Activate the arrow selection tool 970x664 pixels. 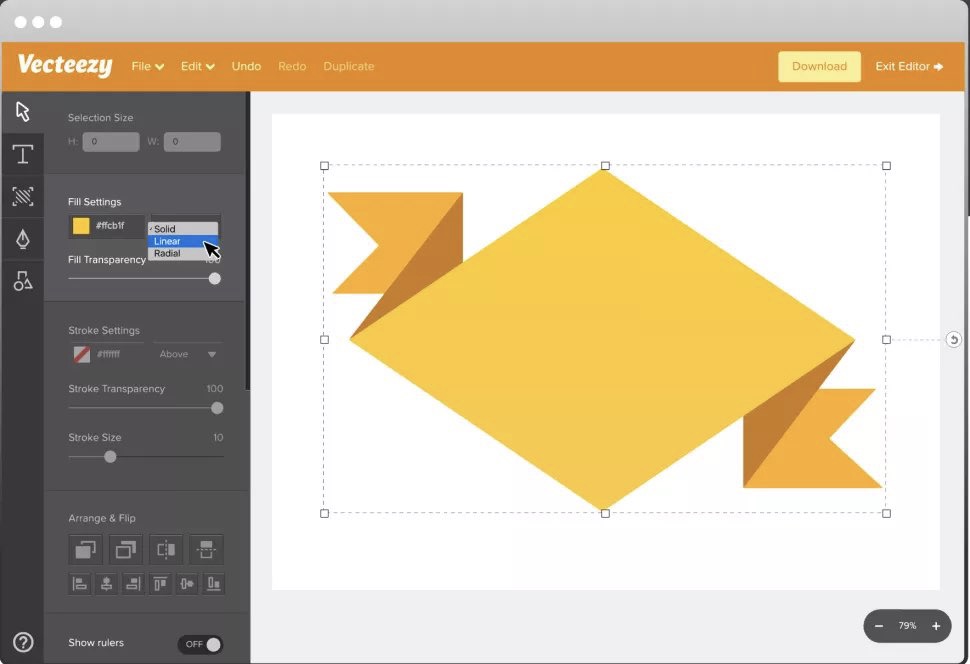coord(22,111)
